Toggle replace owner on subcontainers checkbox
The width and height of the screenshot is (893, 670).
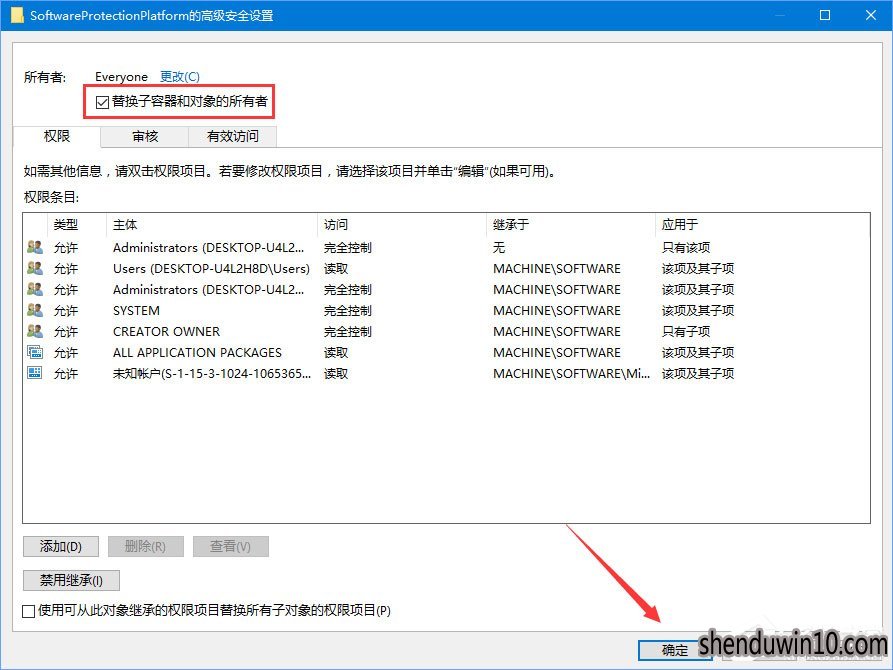(103, 102)
